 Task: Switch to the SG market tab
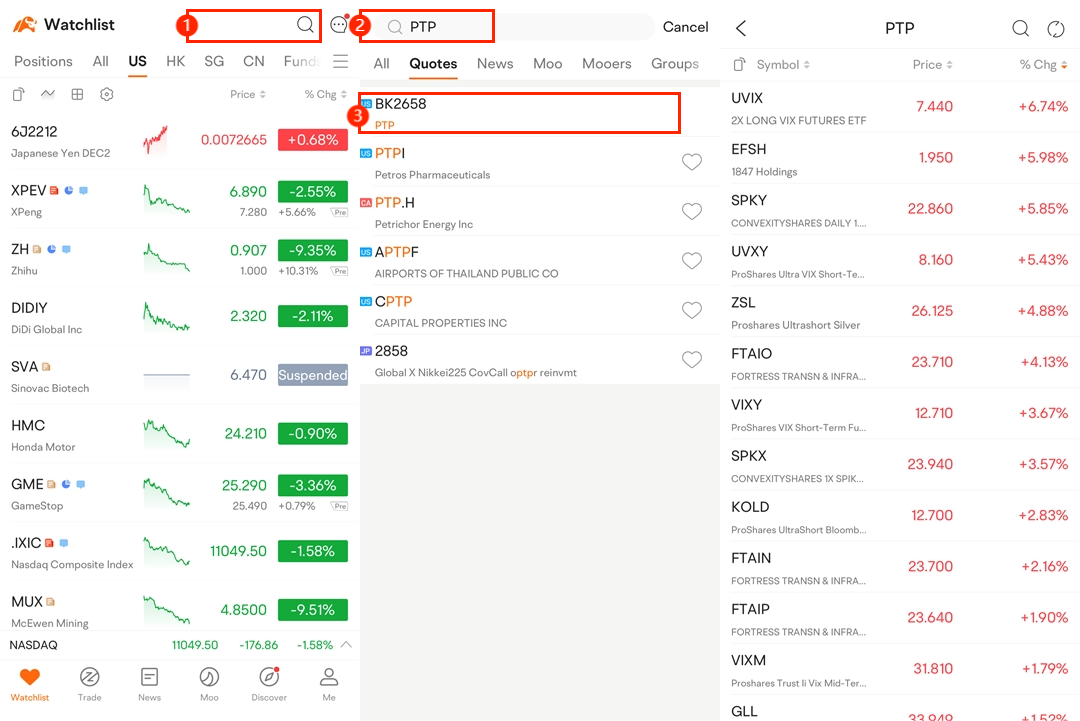coord(214,61)
